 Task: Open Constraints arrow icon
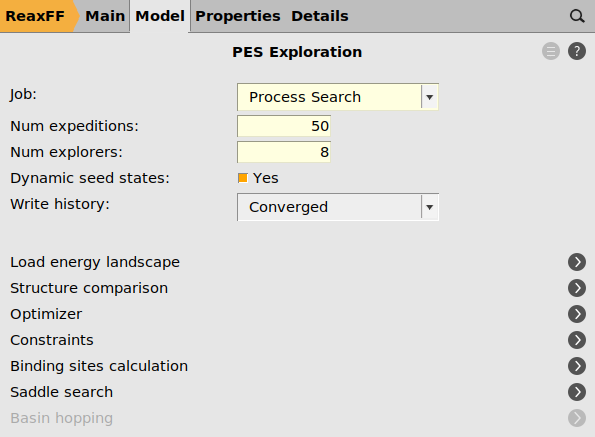(577, 340)
